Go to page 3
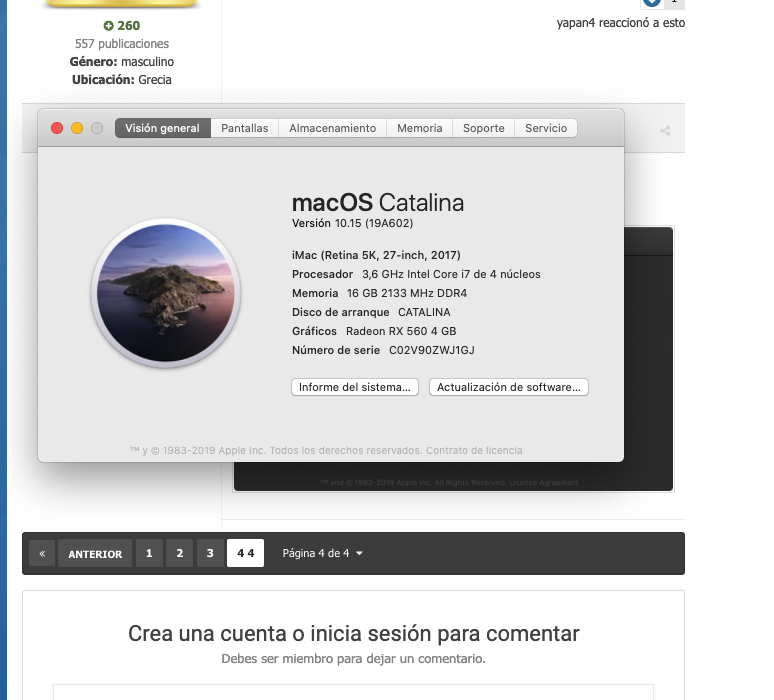 pos(210,553)
